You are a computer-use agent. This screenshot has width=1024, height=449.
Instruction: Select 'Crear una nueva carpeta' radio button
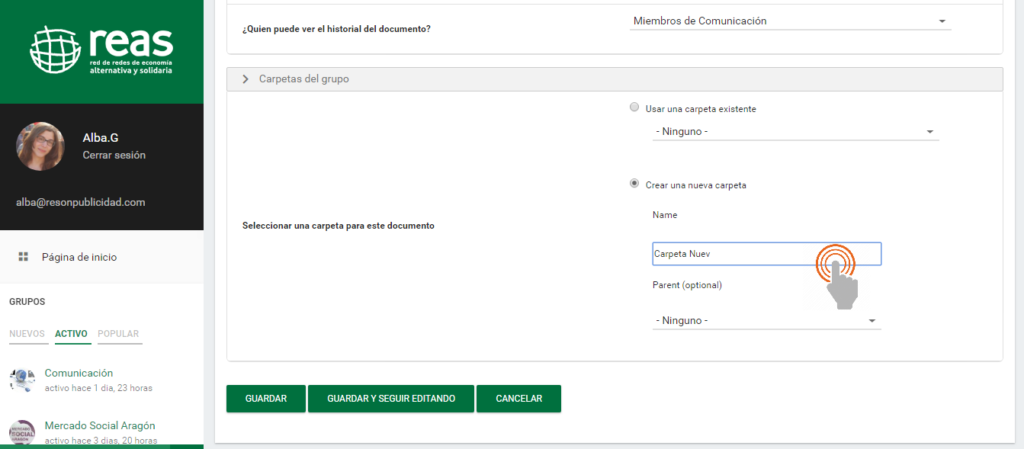tap(634, 184)
